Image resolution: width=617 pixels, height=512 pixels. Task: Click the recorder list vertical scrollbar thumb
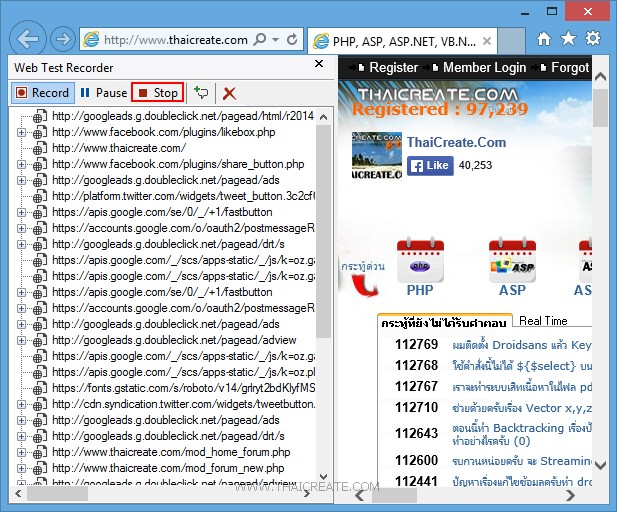pos(323,231)
